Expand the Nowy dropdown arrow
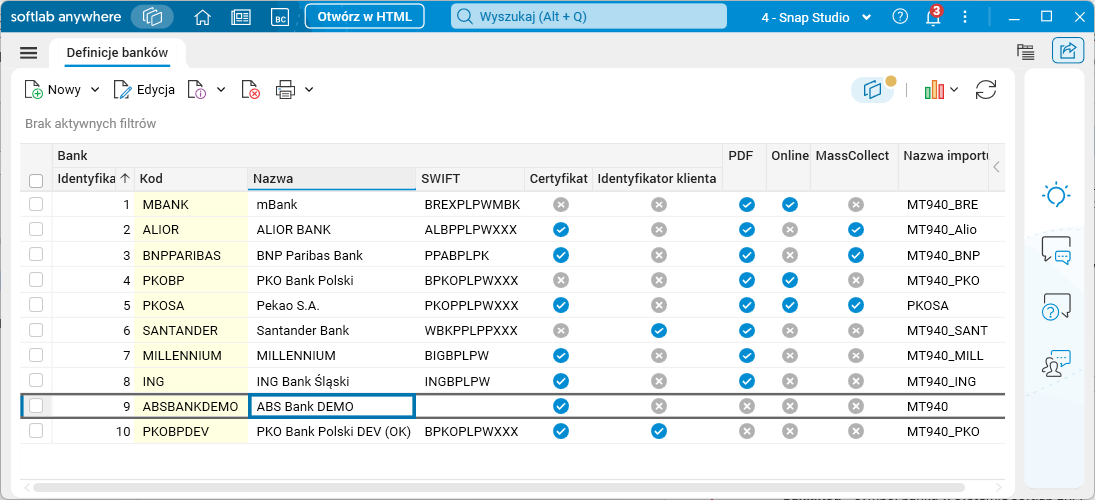Image resolution: width=1095 pixels, height=500 pixels. coord(95,90)
